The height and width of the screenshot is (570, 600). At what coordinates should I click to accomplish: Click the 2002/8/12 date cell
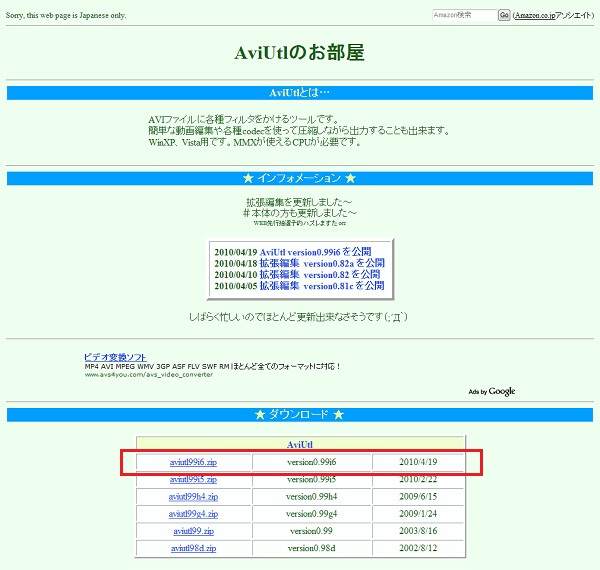pos(418,548)
